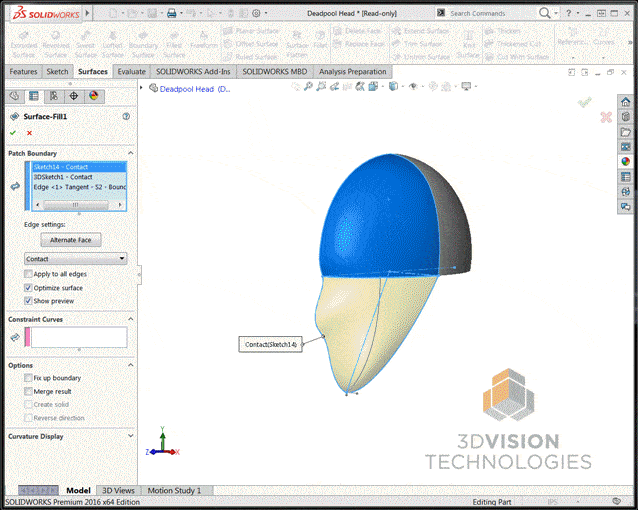Expand the SOLIDWORKS menu arrow
Image resolution: width=638 pixels, height=510 pixels.
tap(87, 13)
